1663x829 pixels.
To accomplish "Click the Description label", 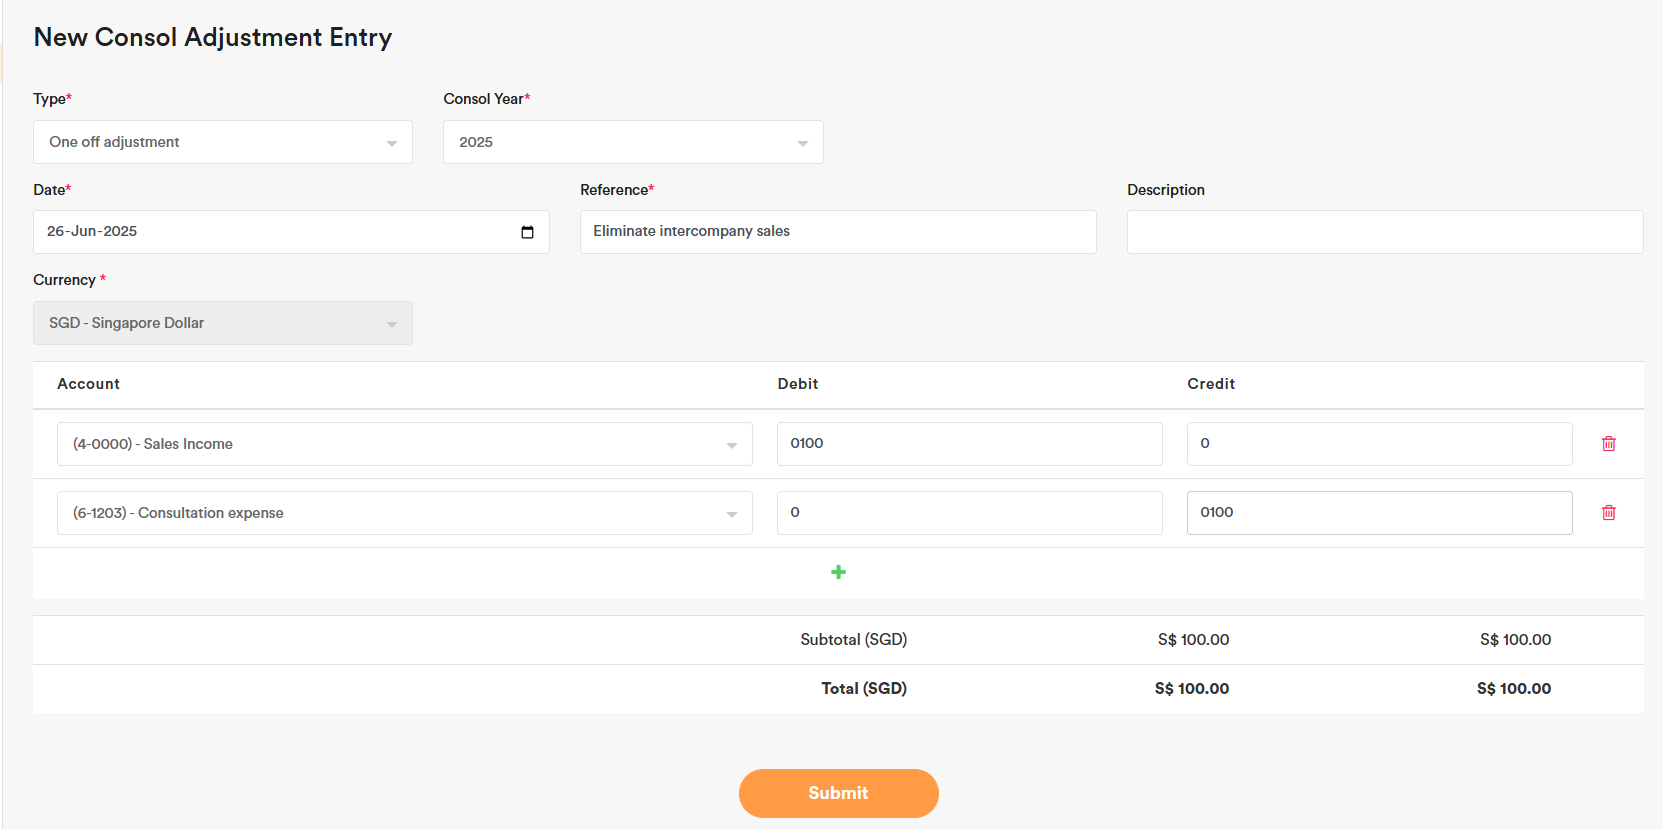I will click(x=1166, y=190).
